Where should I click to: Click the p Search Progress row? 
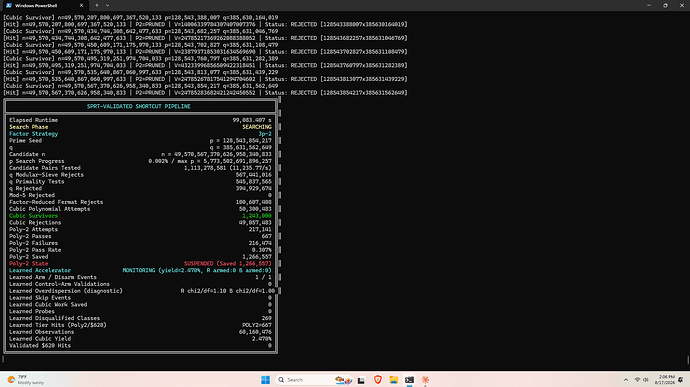[140, 161]
